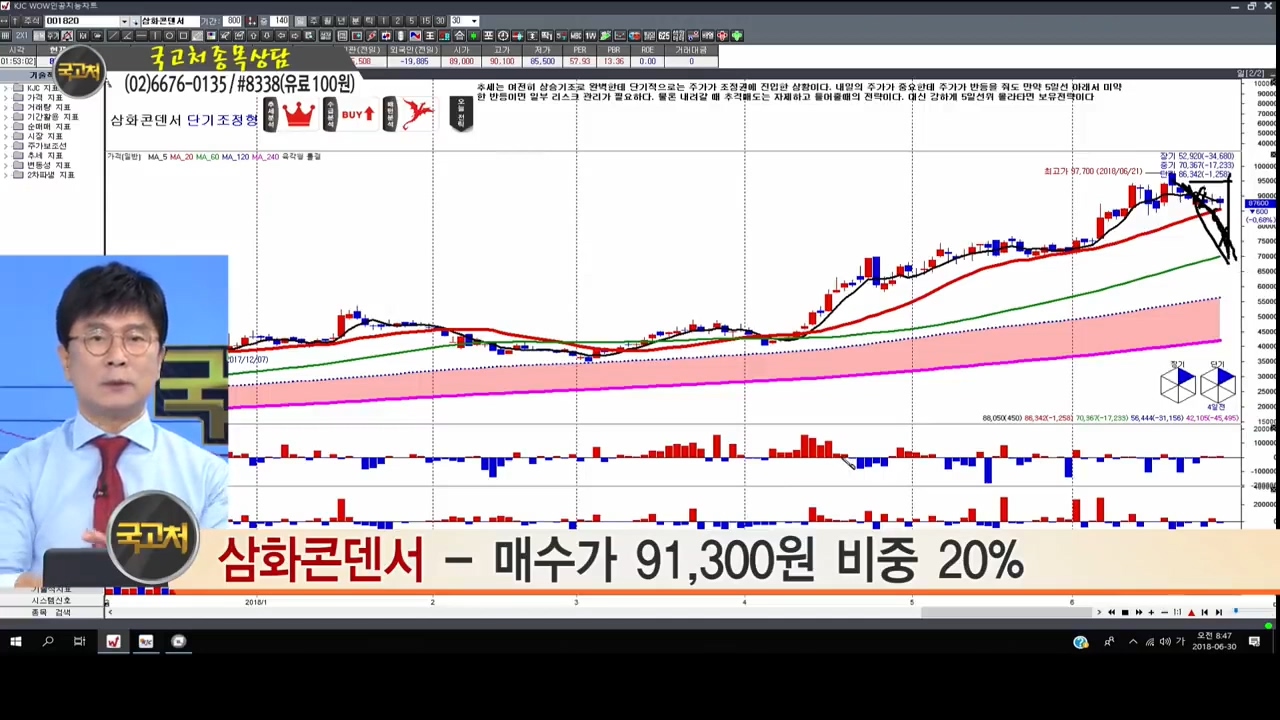
Task: Select the rectangle drawing tool in toolbar
Action: [183, 36]
